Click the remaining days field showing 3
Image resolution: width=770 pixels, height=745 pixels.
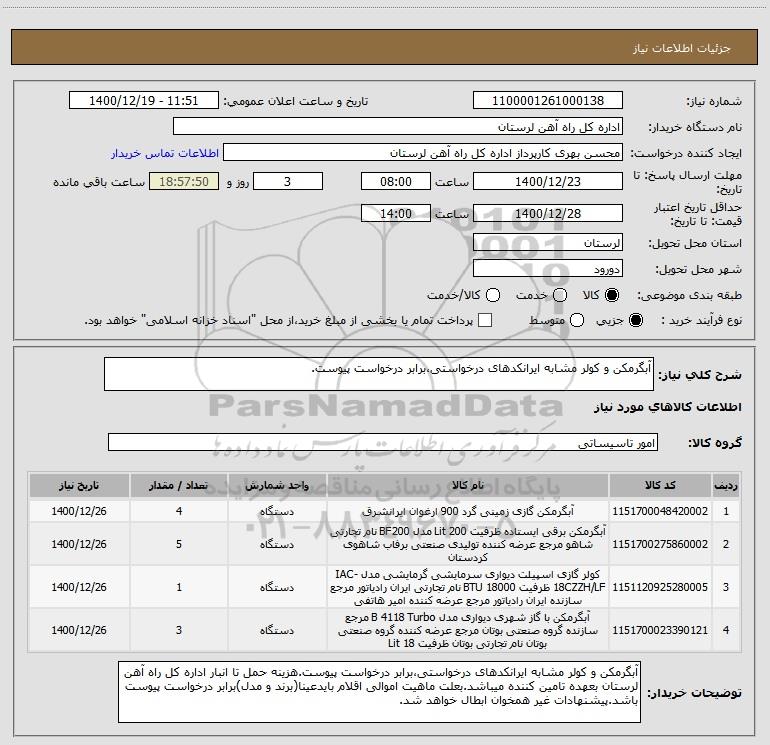coord(288,181)
